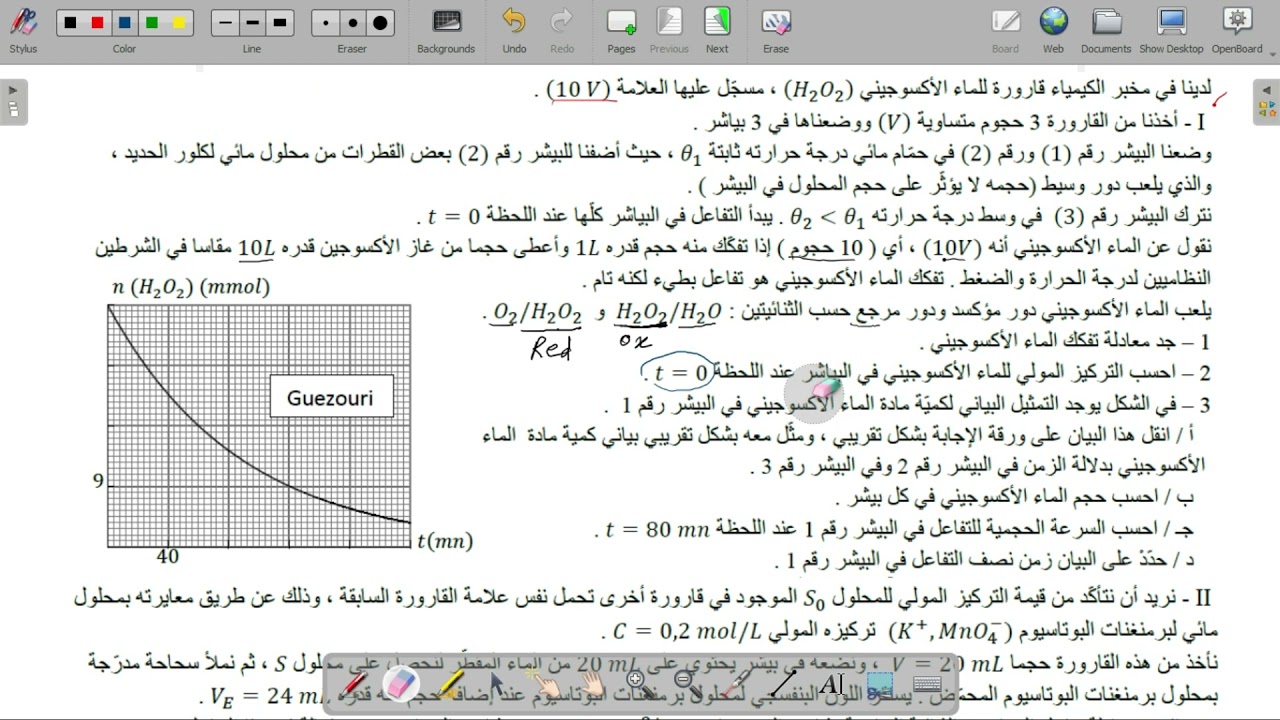Click Show Desktop
Viewport: 1280px width, 720px height.
[x=1171, y=31]
